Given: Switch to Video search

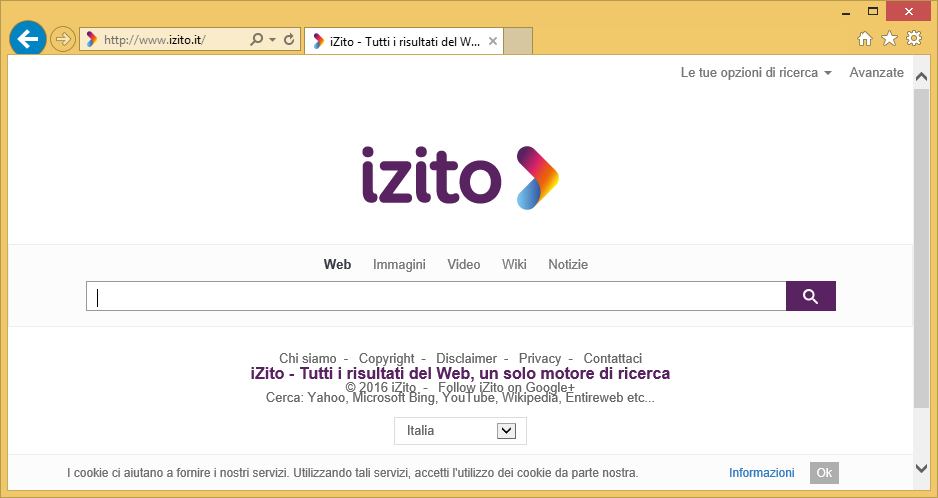Looking at the screenshot, I should (x=464, y=265).
